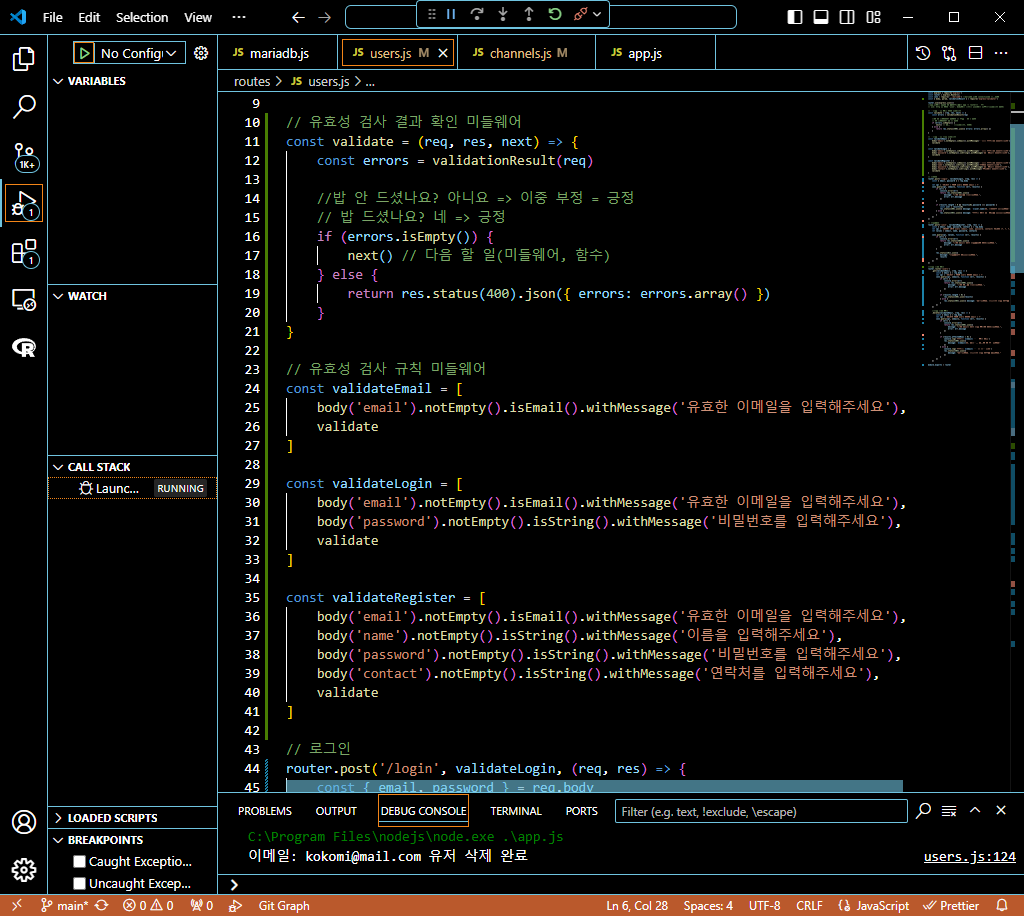Viewport: 1024px width, 916px height.
Task: Maximize the panel with the up chevron
Action: coord(975,810)
